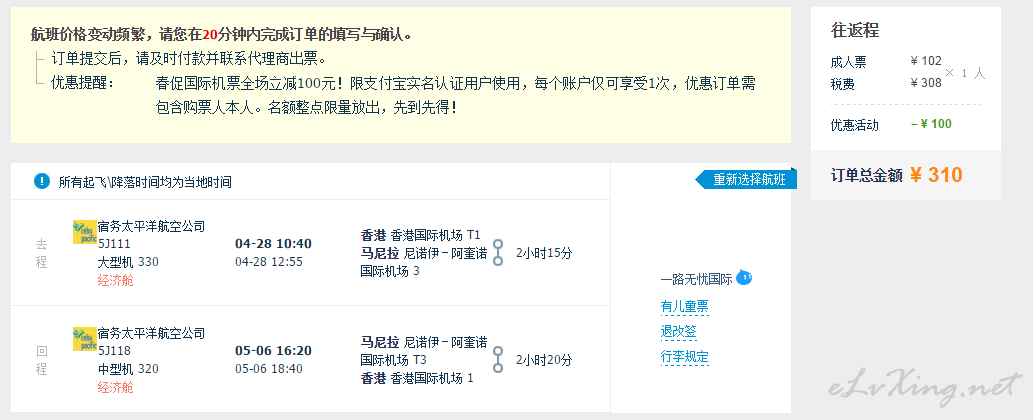Viewport: 1033px width, 420px height.
Task: Click the Cebu Pacific logo for flight 5J111
Action: (x=84, y=232)
